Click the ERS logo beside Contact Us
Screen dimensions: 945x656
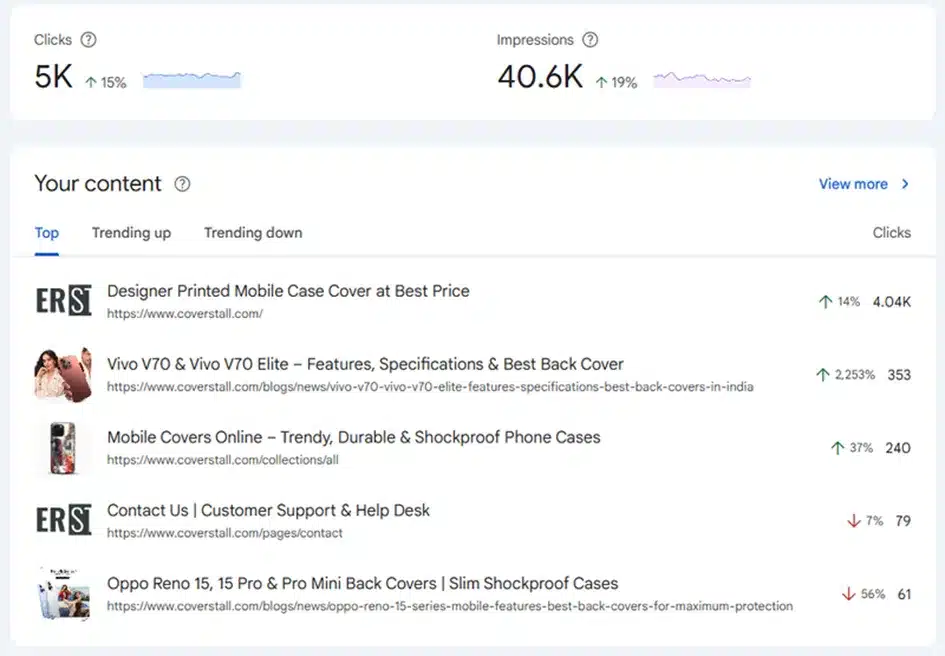(63, 520)
